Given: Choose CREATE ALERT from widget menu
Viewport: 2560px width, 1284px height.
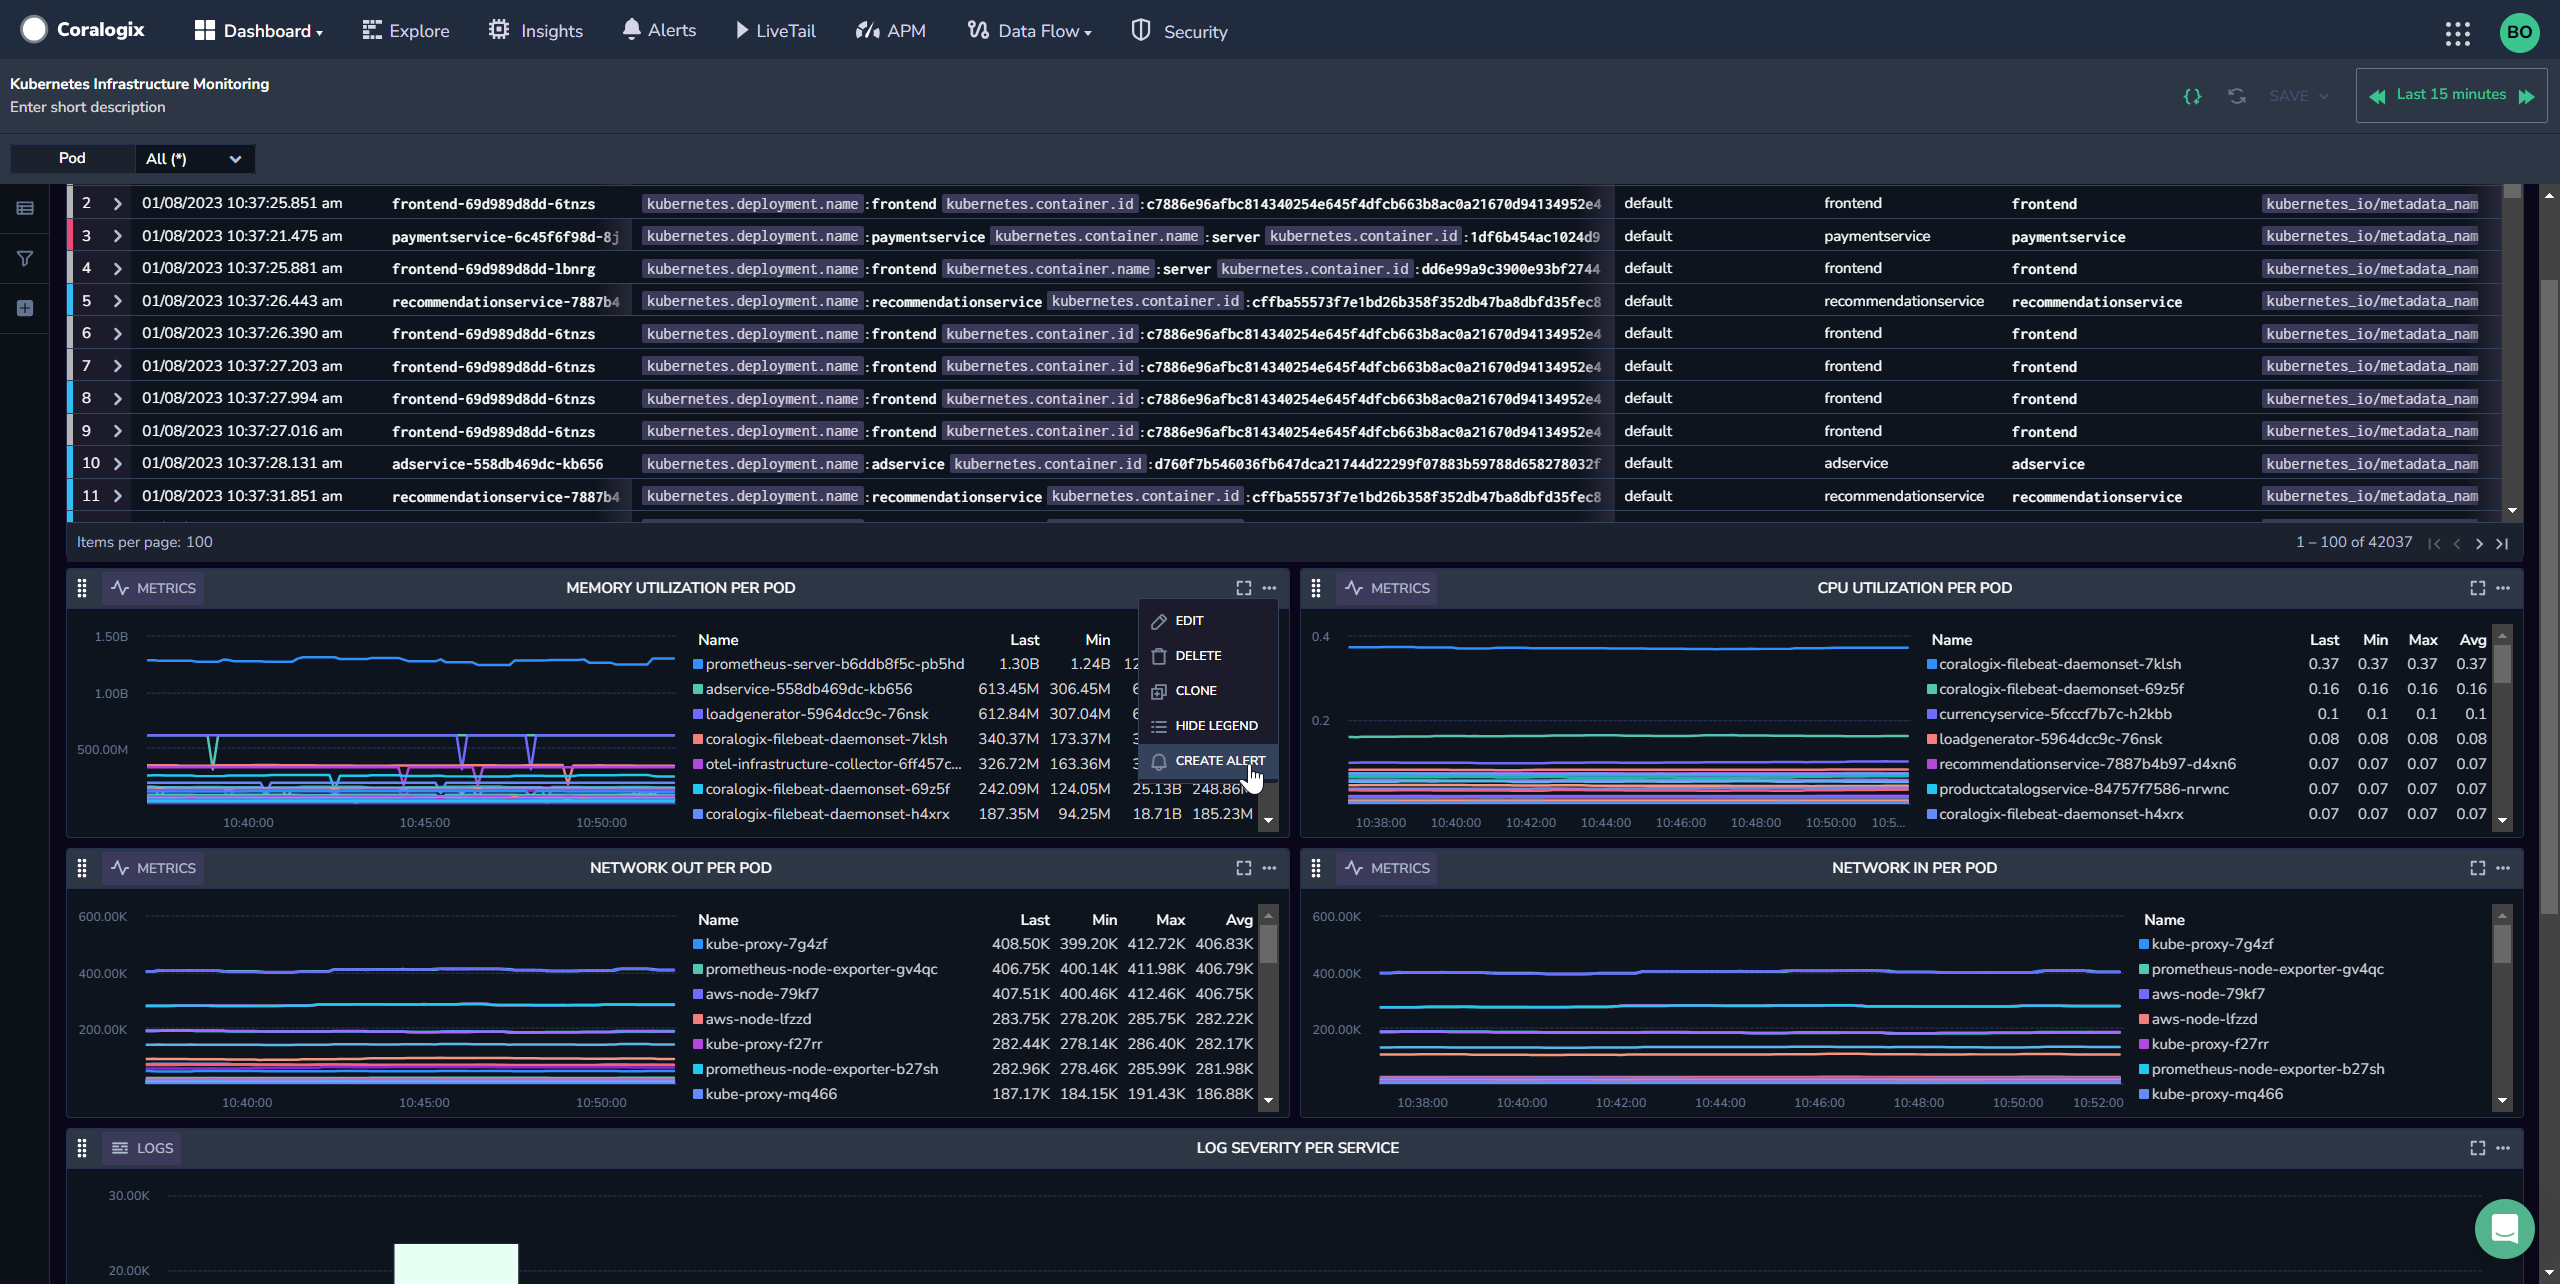Looking at the screenshot, I should pos(1208,761).
